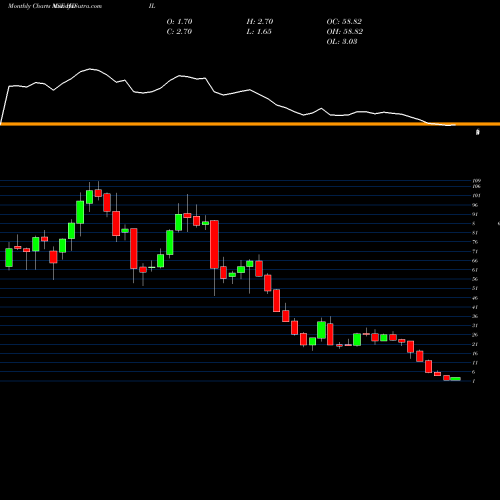Click the Monthly Charts title text
Viewport: 500px width, 500px height.
pos(29,6)
